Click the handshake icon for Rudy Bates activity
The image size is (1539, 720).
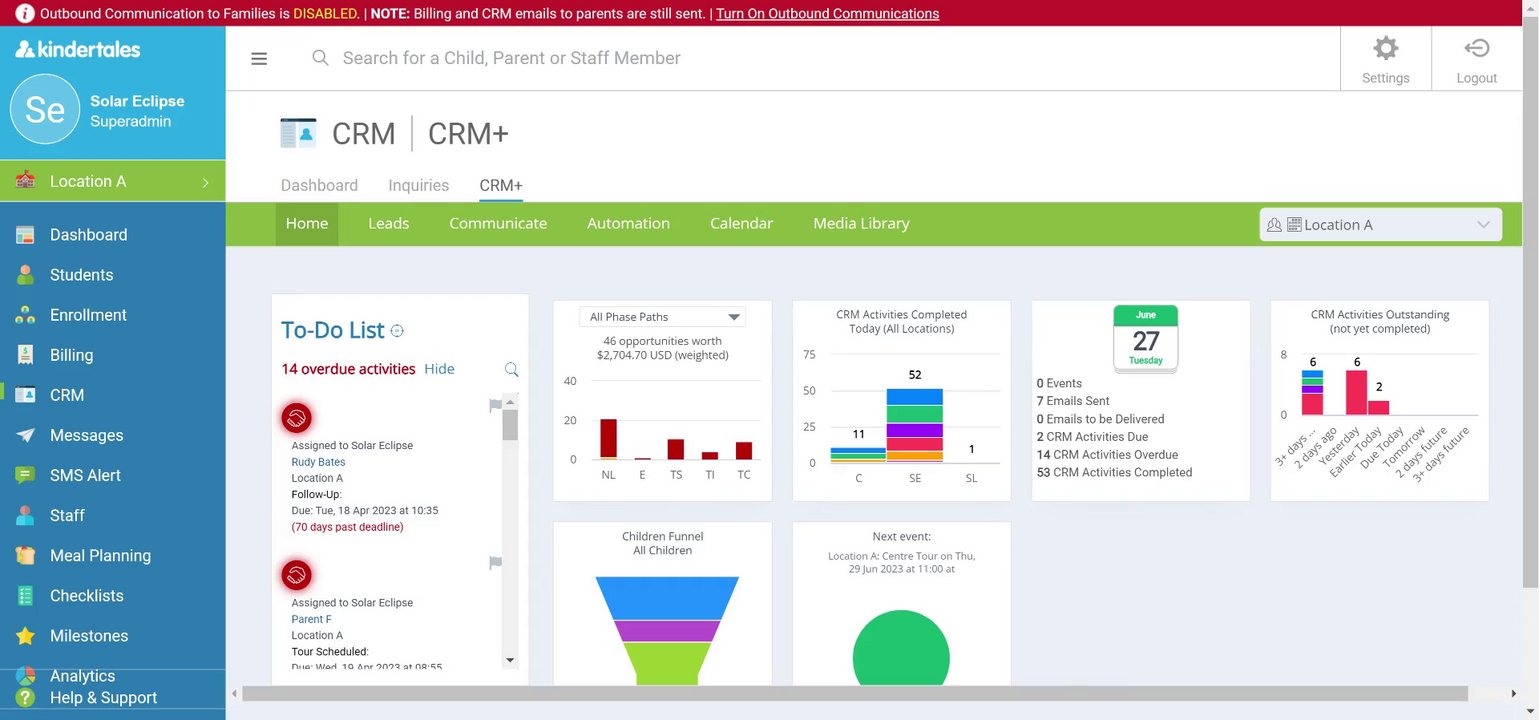tap(297, 417)
